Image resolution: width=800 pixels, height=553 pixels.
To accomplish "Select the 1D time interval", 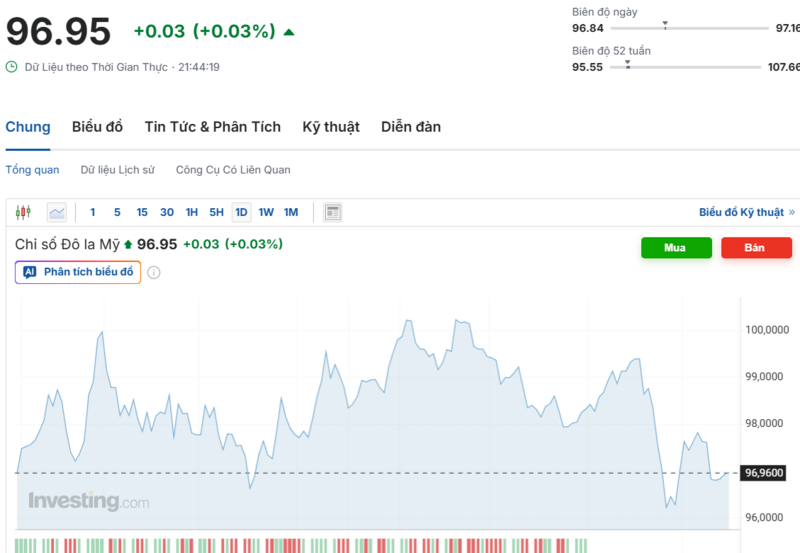I will click(x=241, y=212).
